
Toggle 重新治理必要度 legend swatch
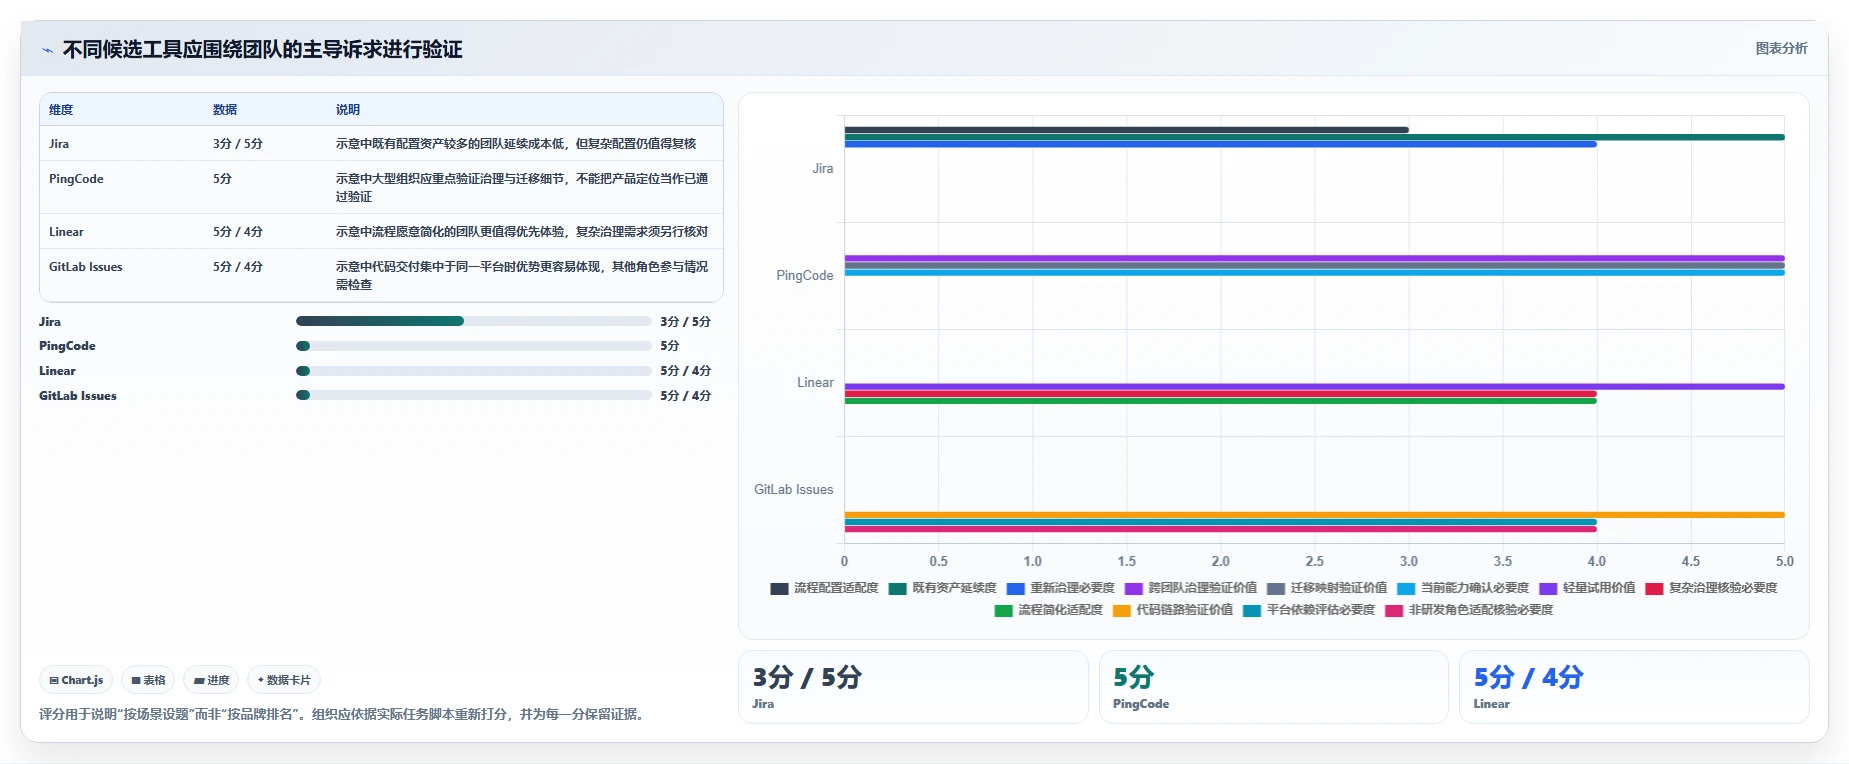[1015, 588]
